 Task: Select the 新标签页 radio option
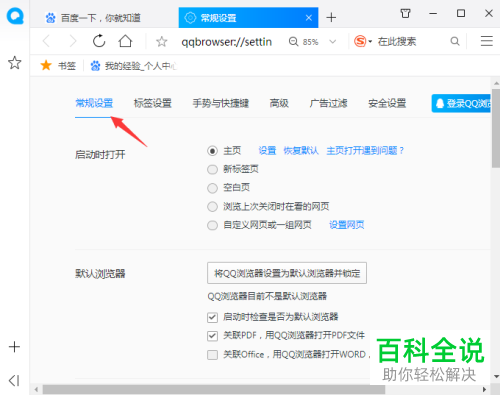pos(212,169)
